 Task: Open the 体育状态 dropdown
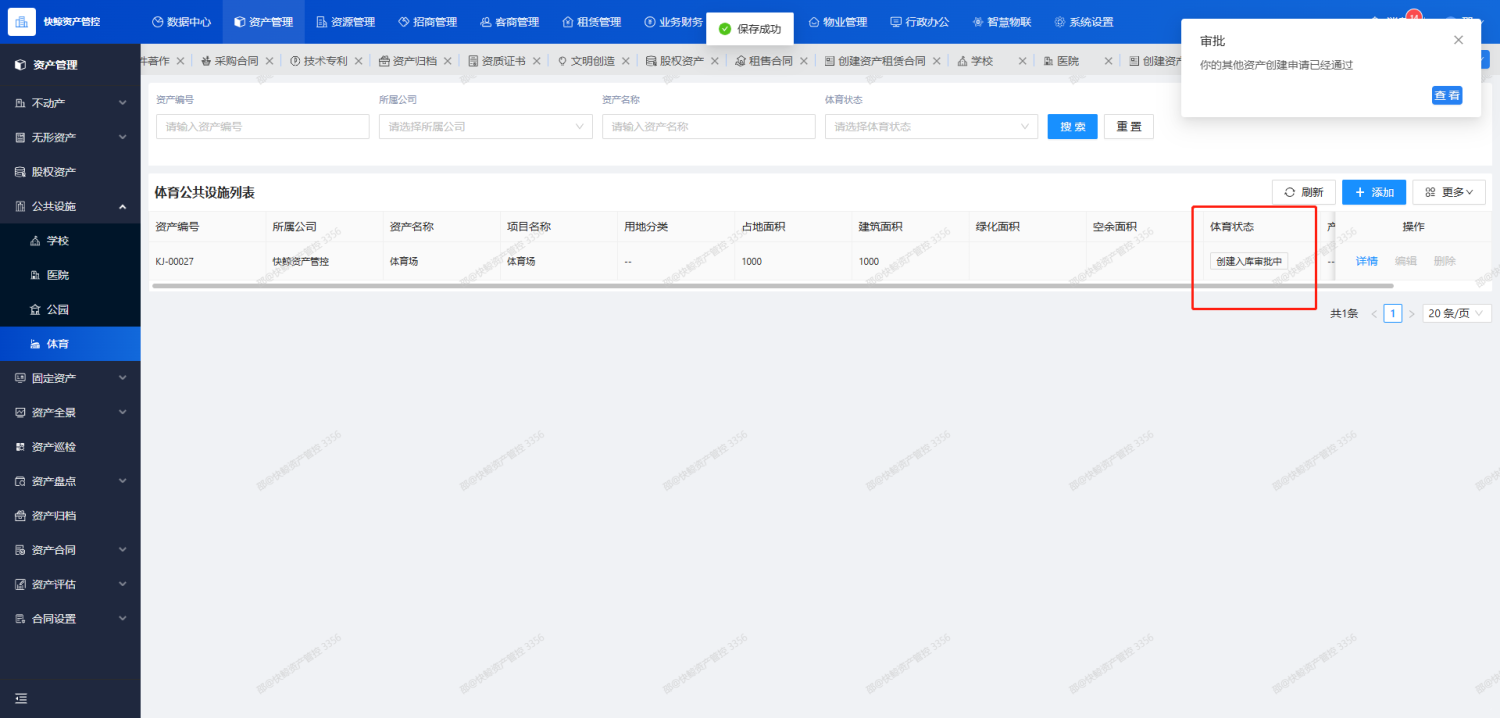point(932,127)
